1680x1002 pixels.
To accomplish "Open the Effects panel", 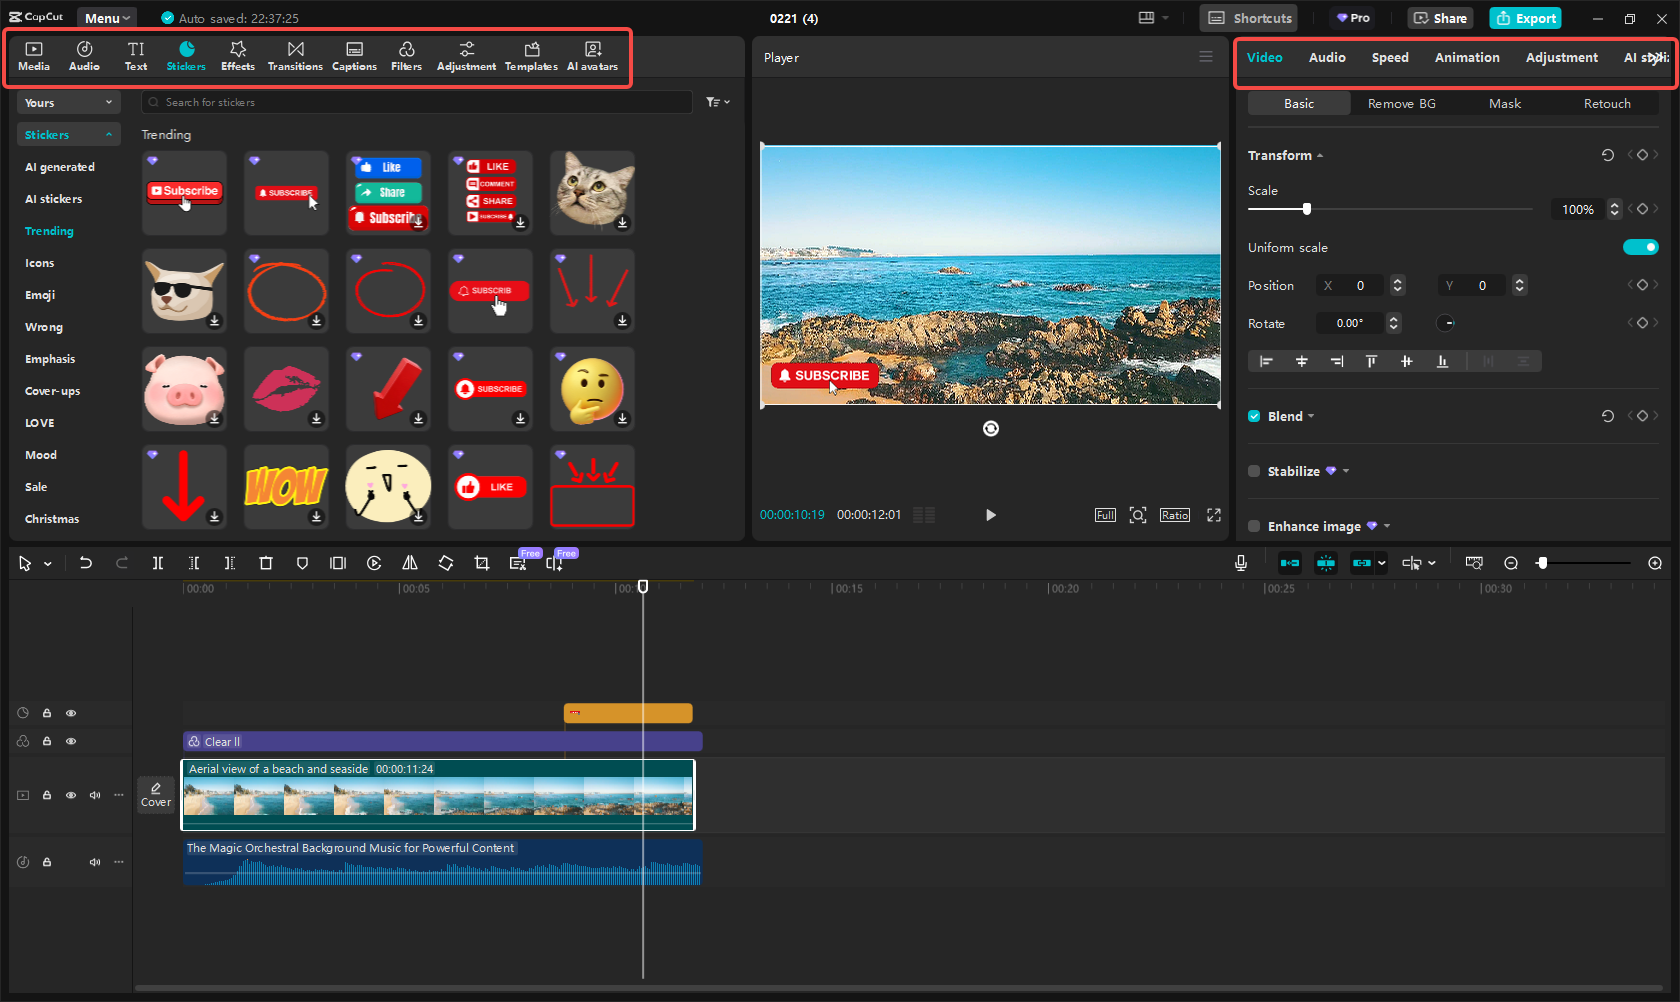I will click(x=238, y=55).
